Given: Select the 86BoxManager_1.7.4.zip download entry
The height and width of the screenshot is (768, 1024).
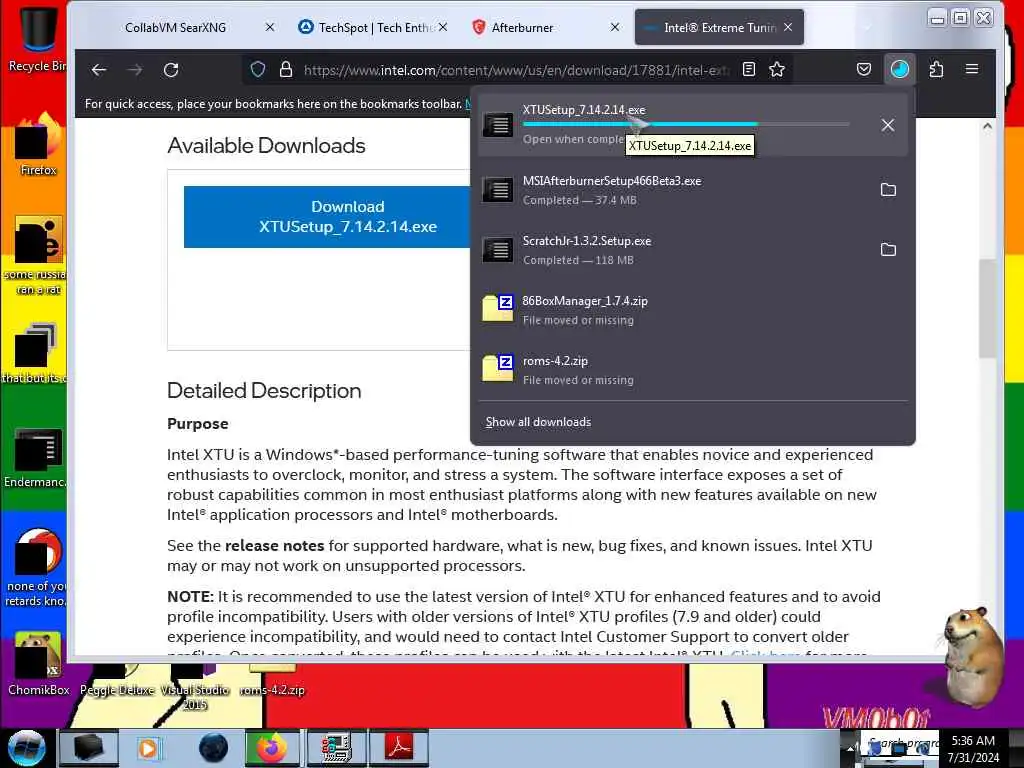Looking at the screenshot, I should (x=692, y=310).
